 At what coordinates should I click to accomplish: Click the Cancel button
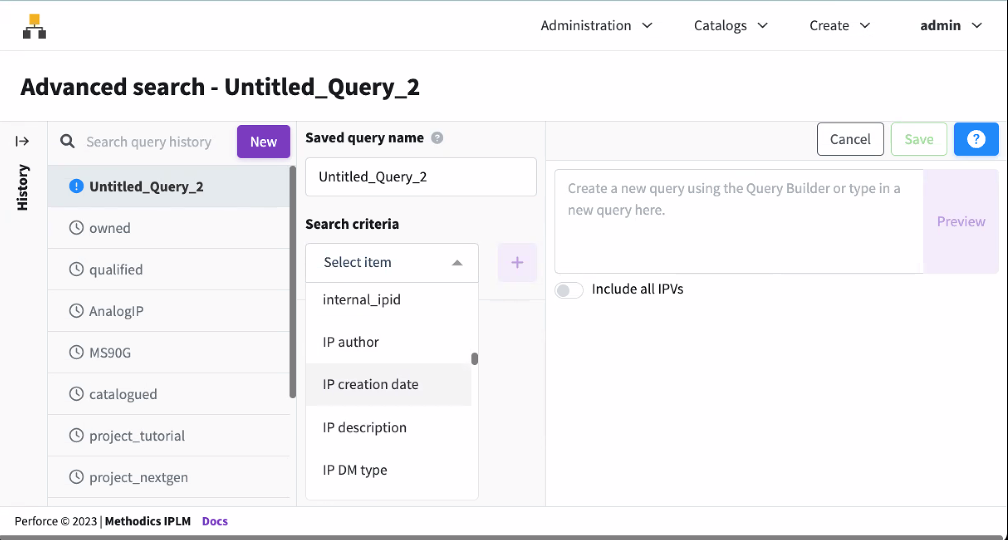850,140
